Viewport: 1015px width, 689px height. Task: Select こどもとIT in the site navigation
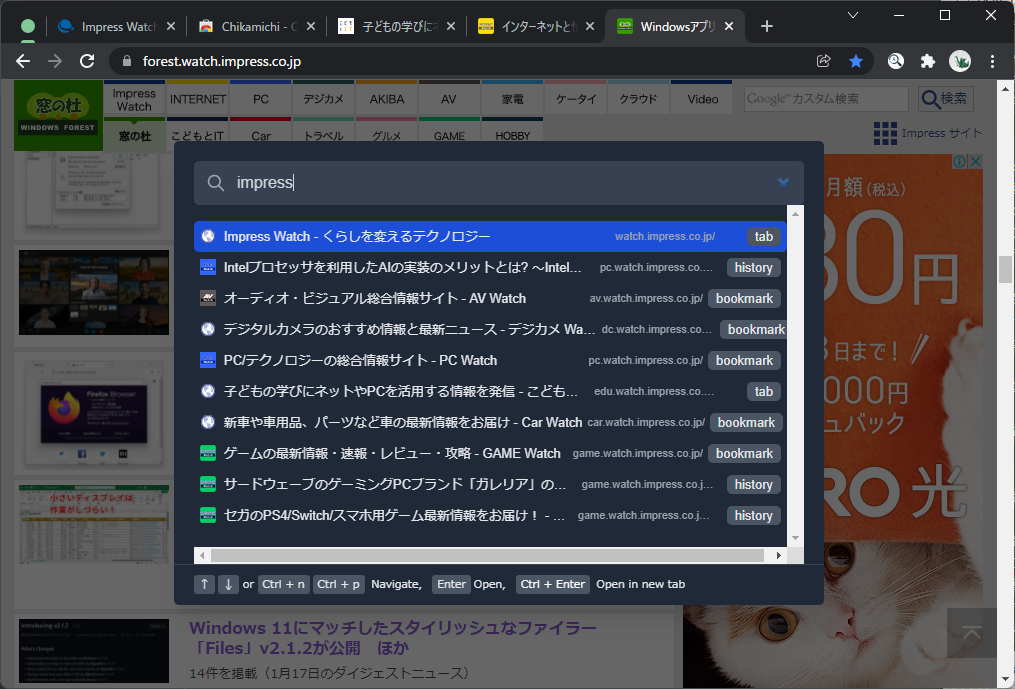tap(197, 133)
